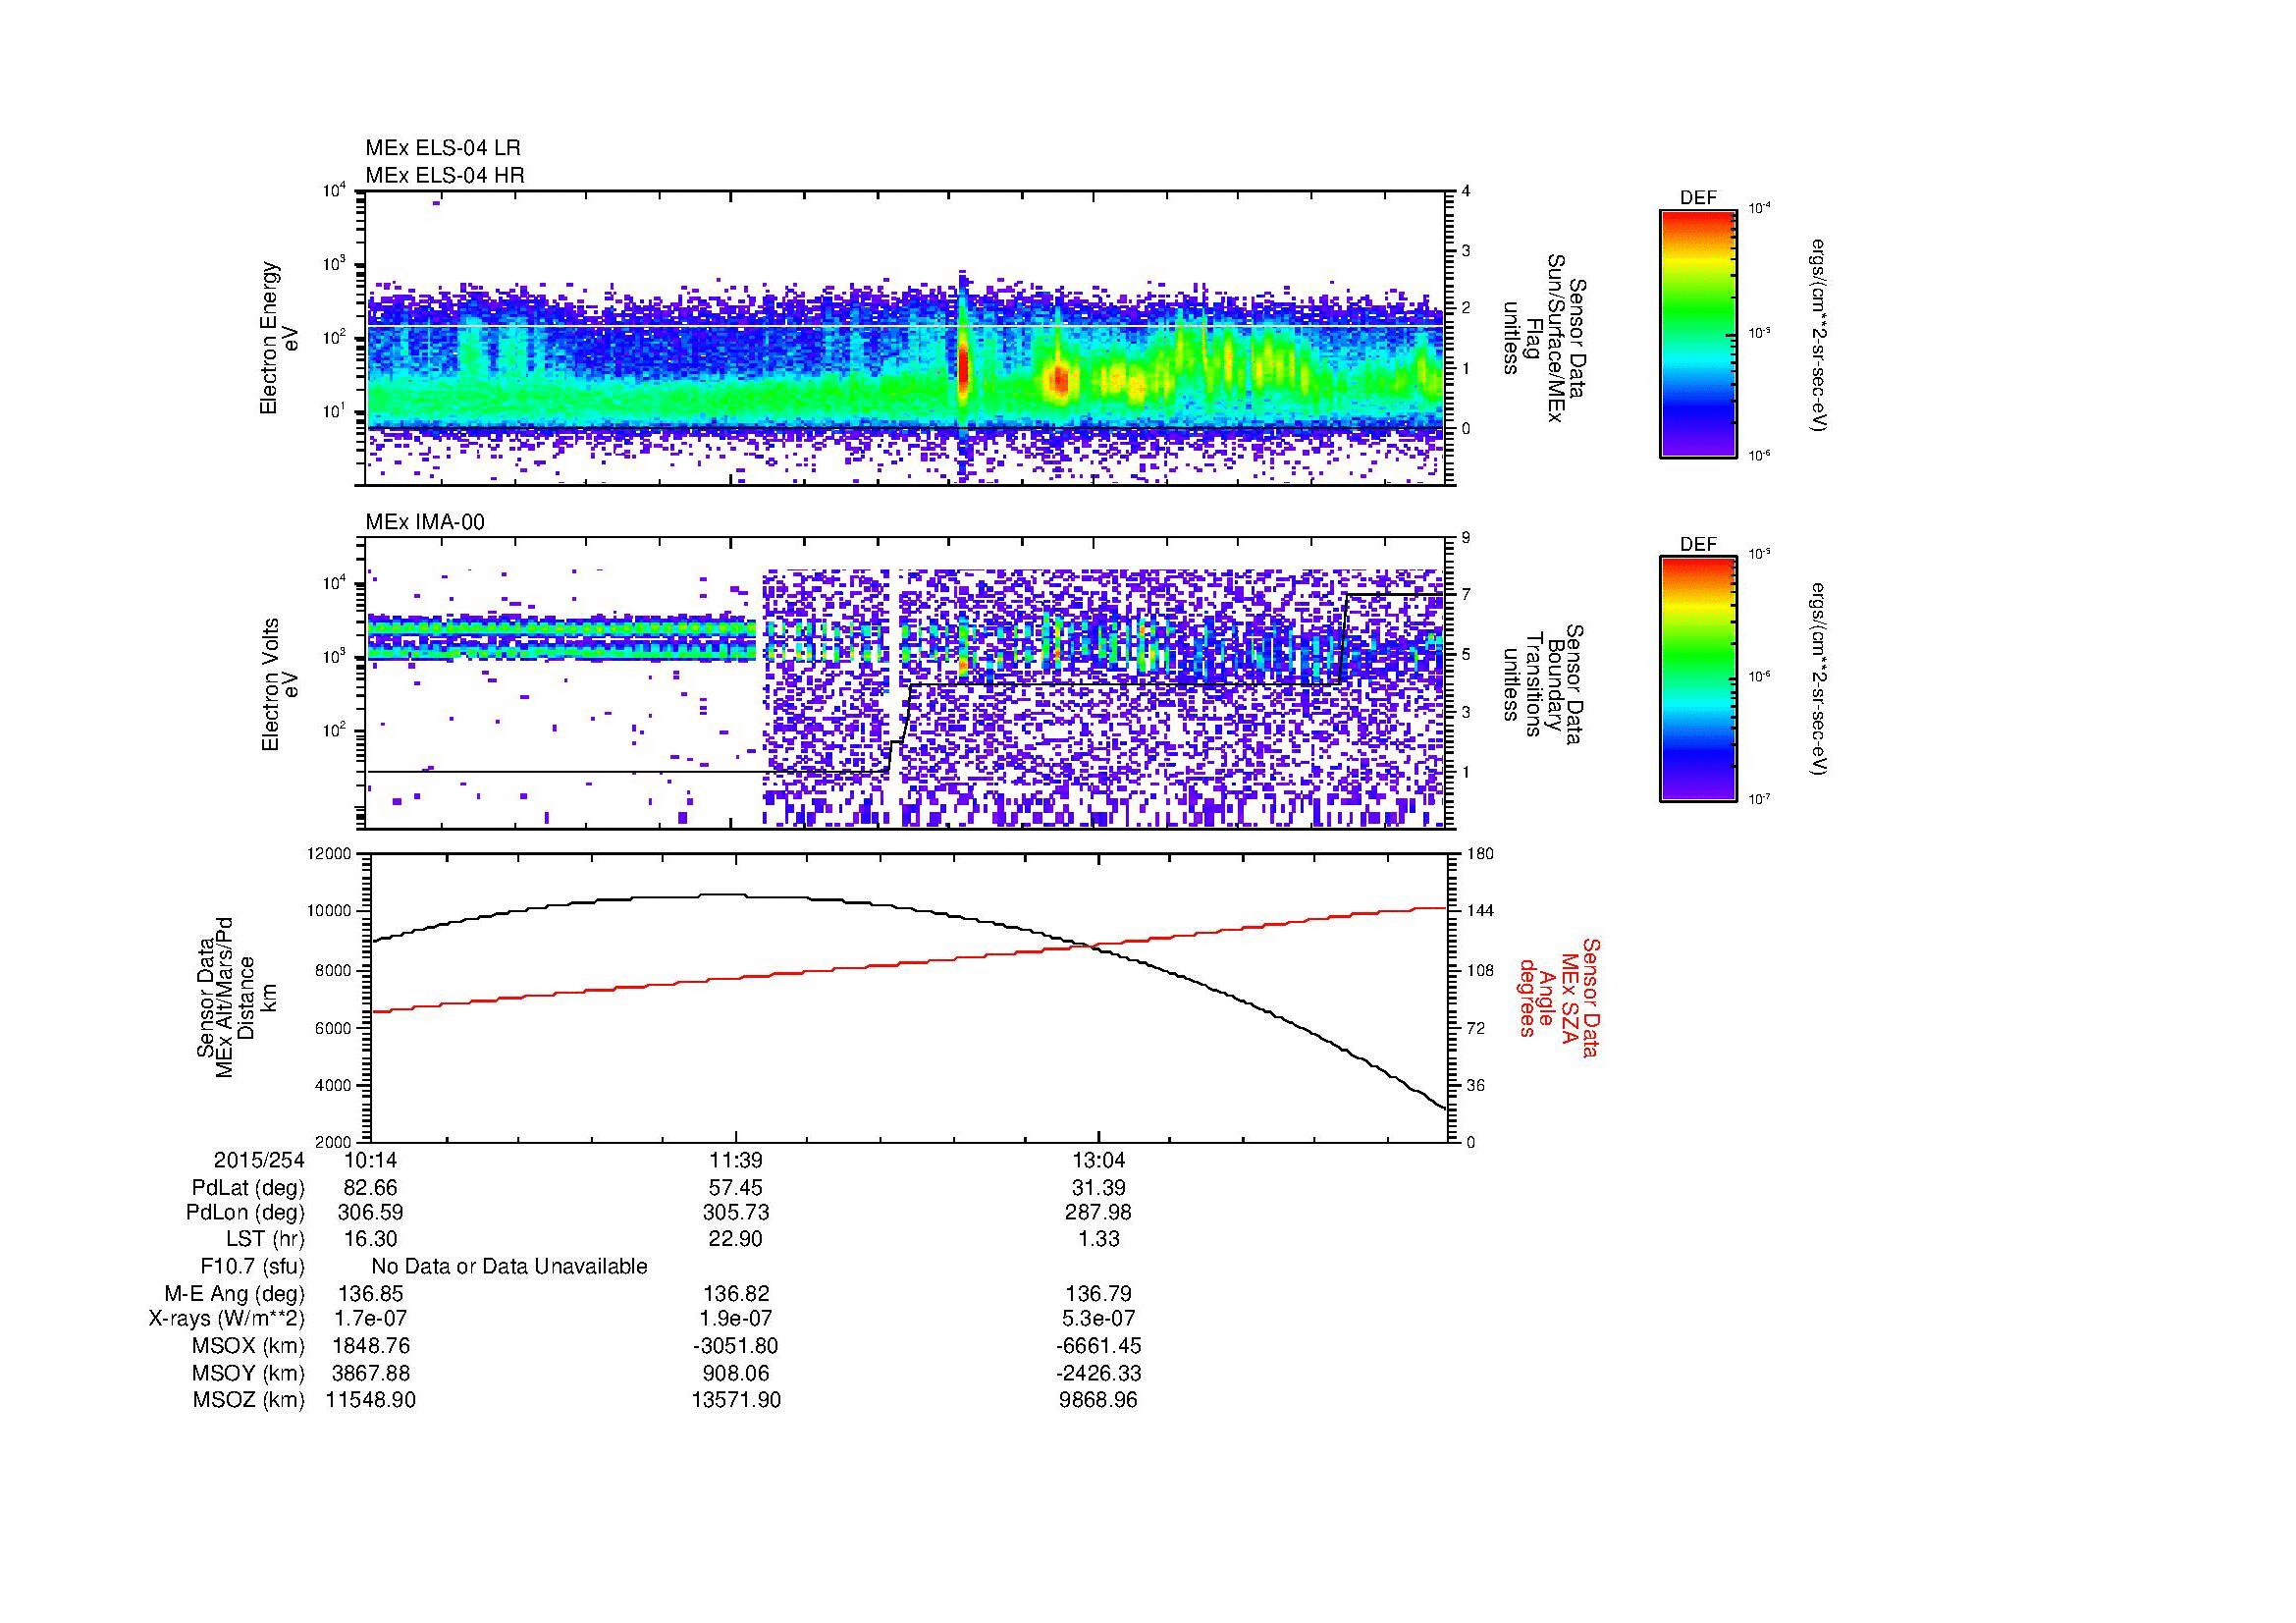The image size is (2296, 1623).
Task: Click the black altitude curve peak
Action: pyautogui.click(x=725, y=894)
